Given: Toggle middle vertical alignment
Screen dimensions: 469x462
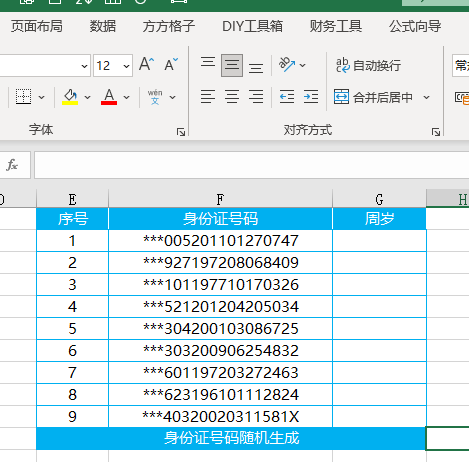Looking at the screenshot, I should [x=232, y=65].
